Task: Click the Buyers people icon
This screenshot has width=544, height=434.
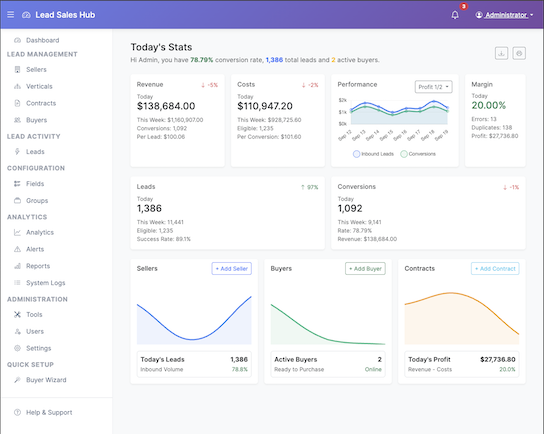Action: pos(17,120)
